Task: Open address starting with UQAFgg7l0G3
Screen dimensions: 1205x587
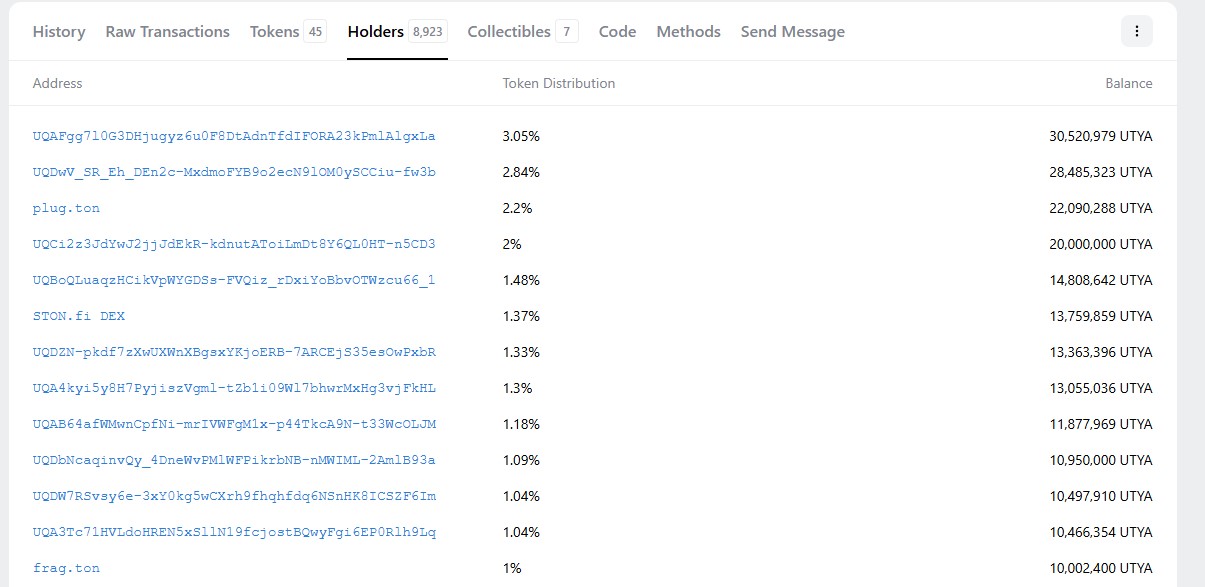Action: tap(234, 136)
